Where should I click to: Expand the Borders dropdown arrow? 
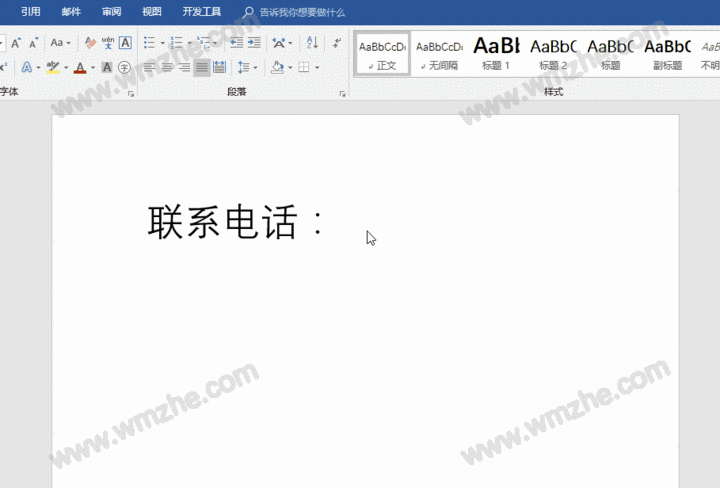(x=317, y=68)
